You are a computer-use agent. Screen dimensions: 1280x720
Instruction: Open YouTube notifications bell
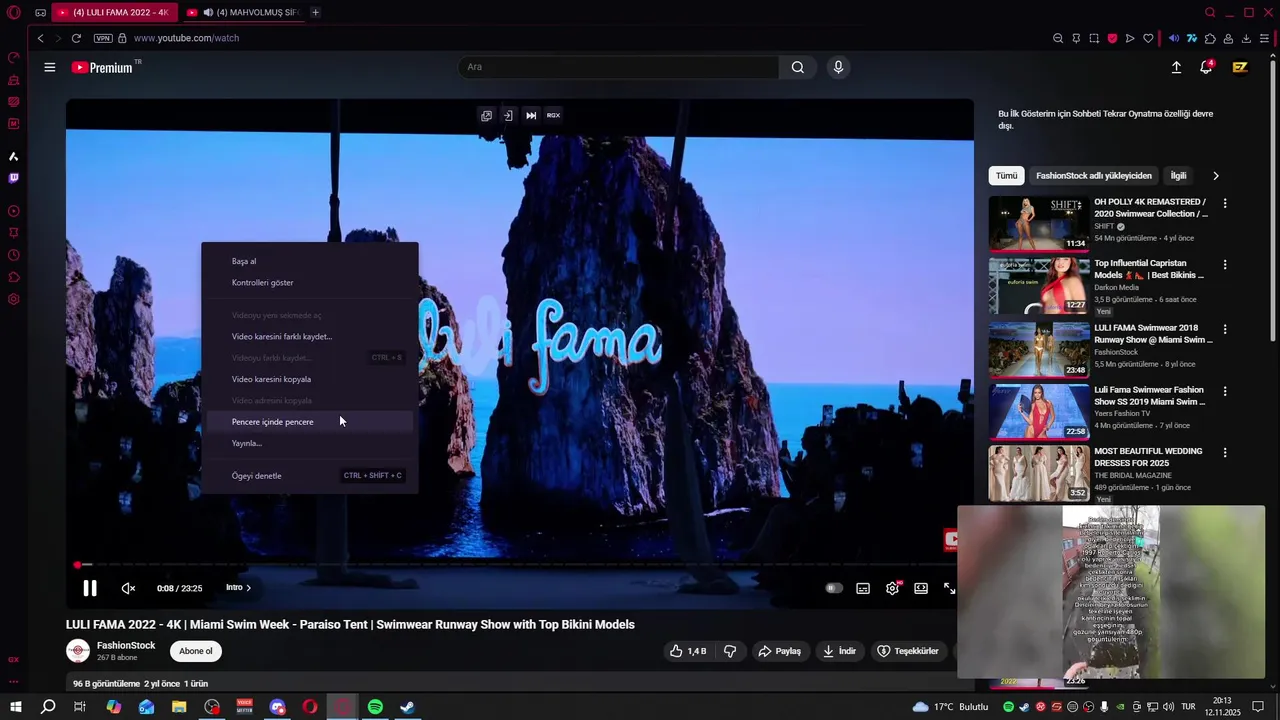(x=1207, y=67)
